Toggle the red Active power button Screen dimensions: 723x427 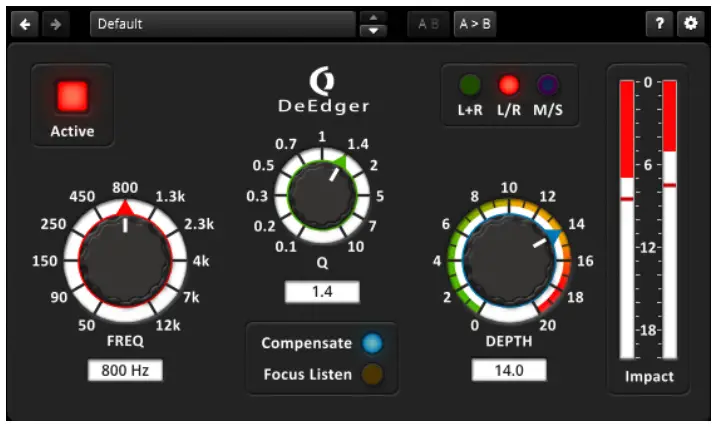pos(72,96)
